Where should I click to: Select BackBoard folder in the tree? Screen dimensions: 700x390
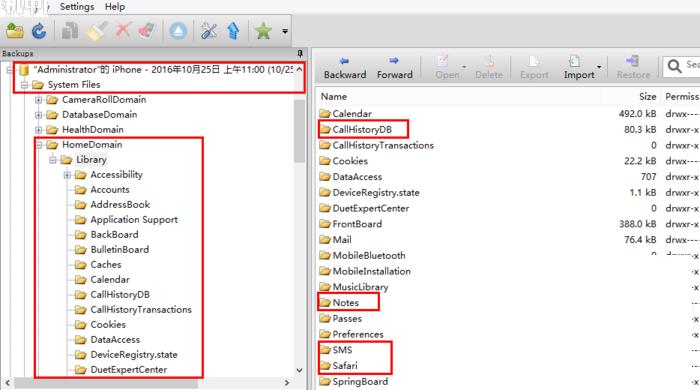coord(114,235)
